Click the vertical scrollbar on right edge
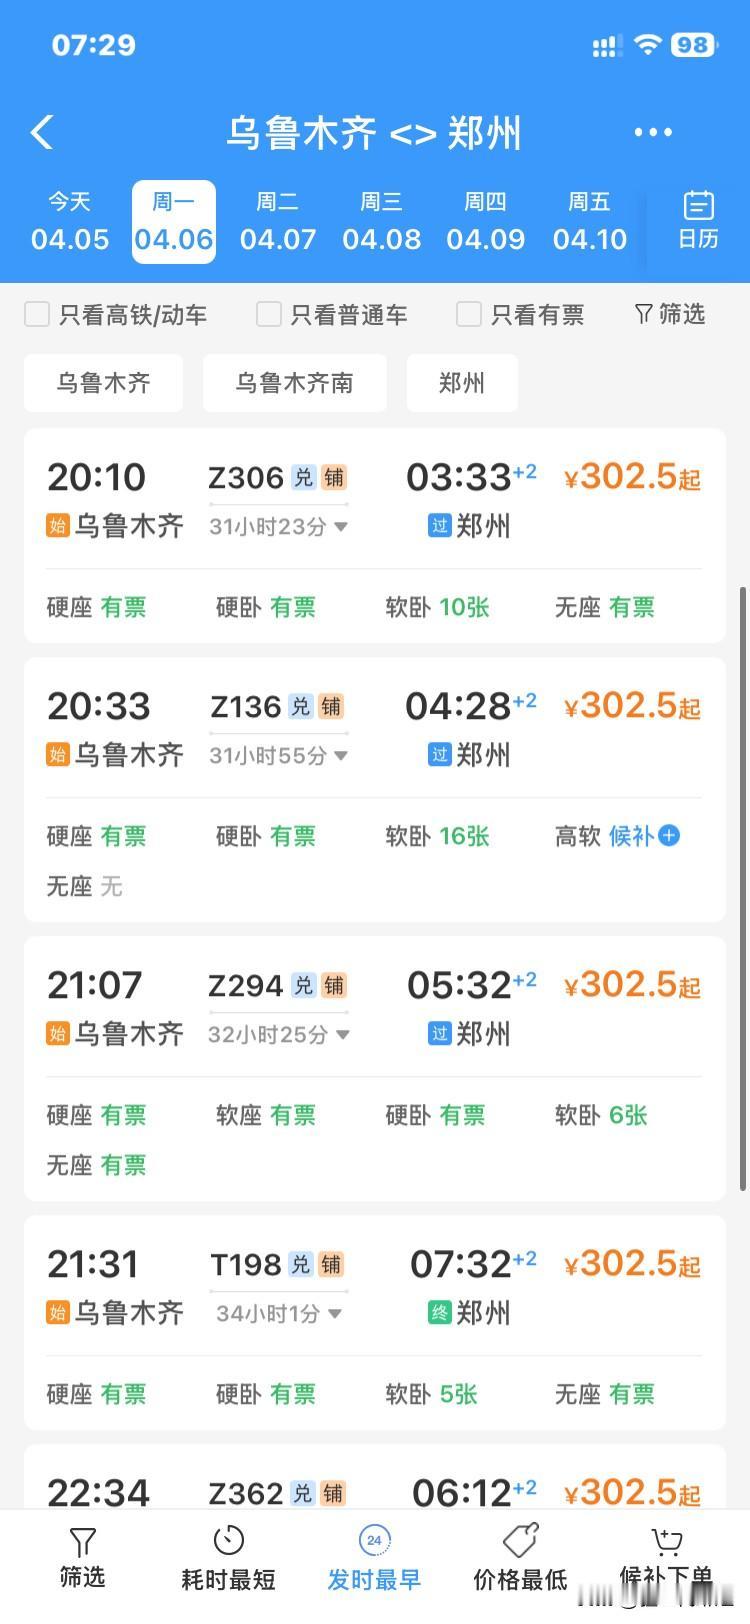Viewport: 750px width, 1624px height. tap(742, 888)
